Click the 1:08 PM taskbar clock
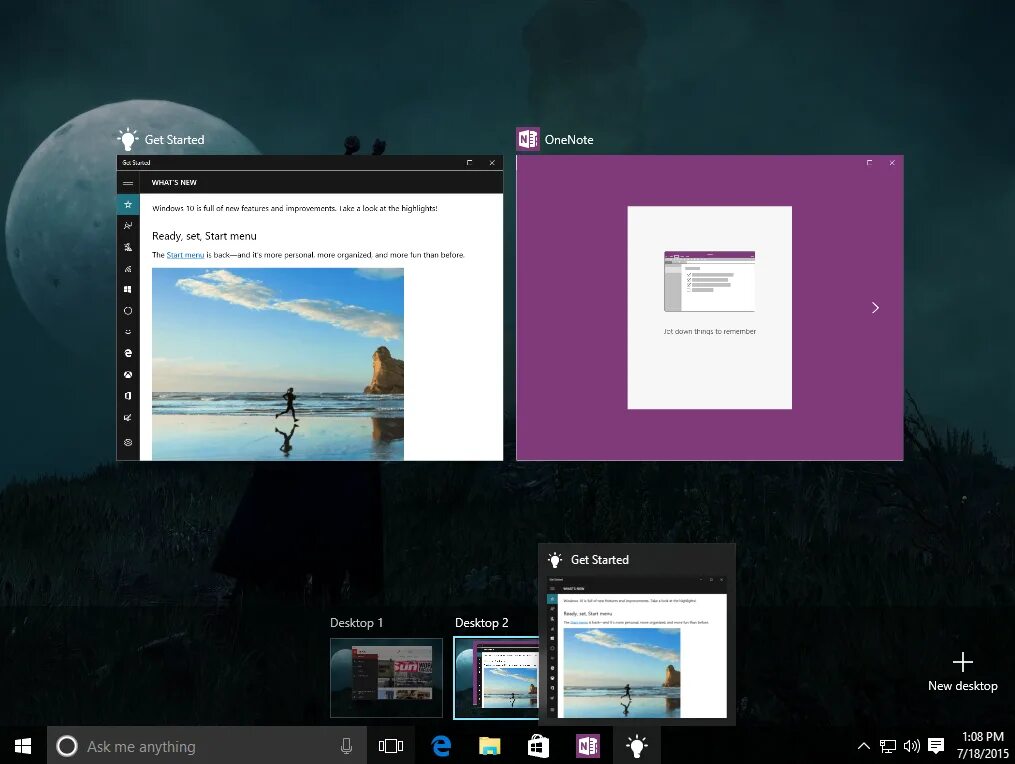Viewport: 1015px width, 764px height. pos(983,737)
